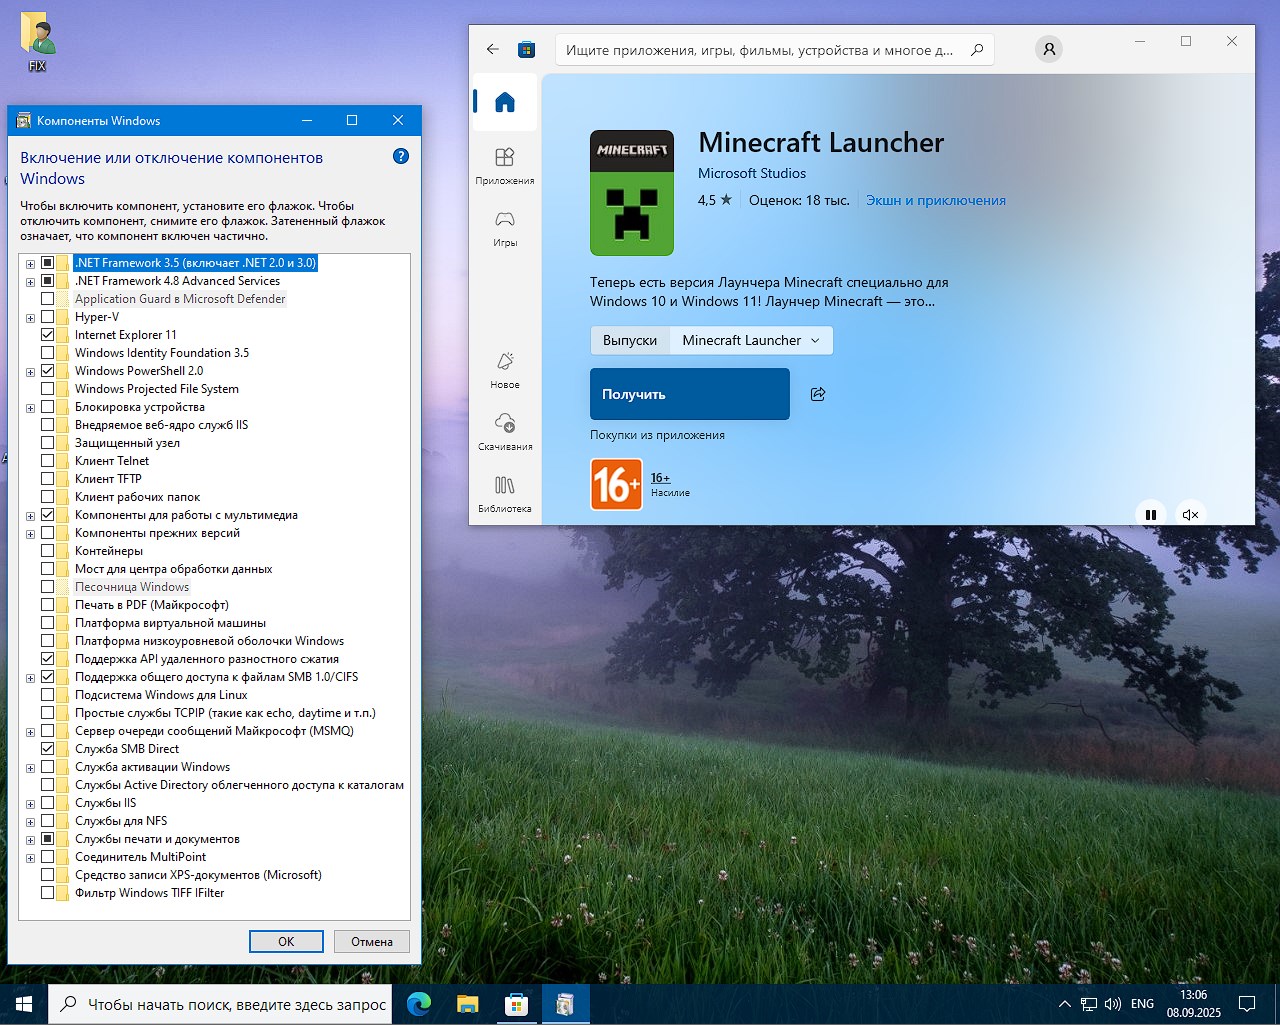Open the Minecraft Launcher edition dropdown
The width and height of the screenshot is (1280, 1025).
751,340
